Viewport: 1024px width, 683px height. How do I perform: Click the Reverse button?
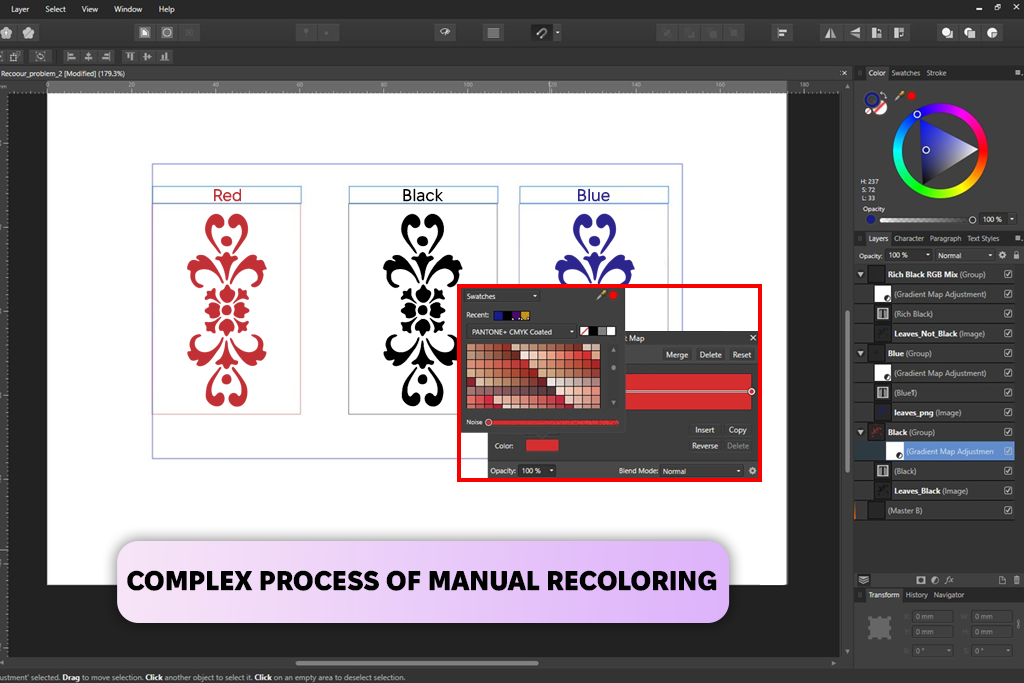705,446
